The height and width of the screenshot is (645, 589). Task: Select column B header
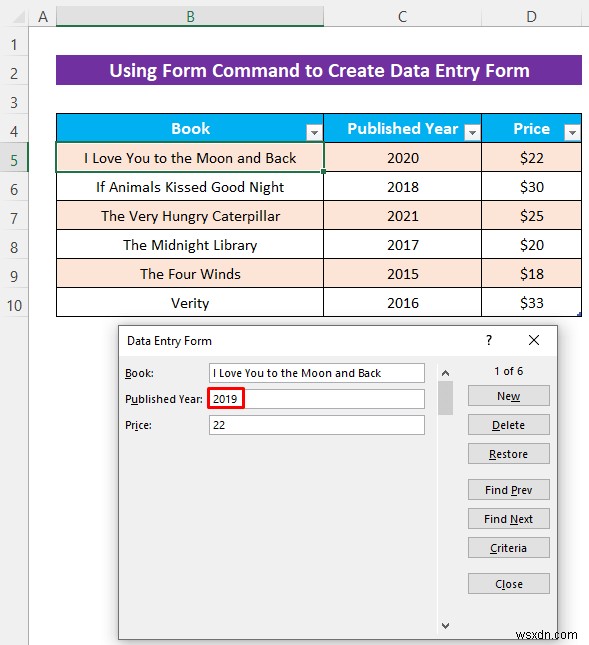[x=190, y=16]
